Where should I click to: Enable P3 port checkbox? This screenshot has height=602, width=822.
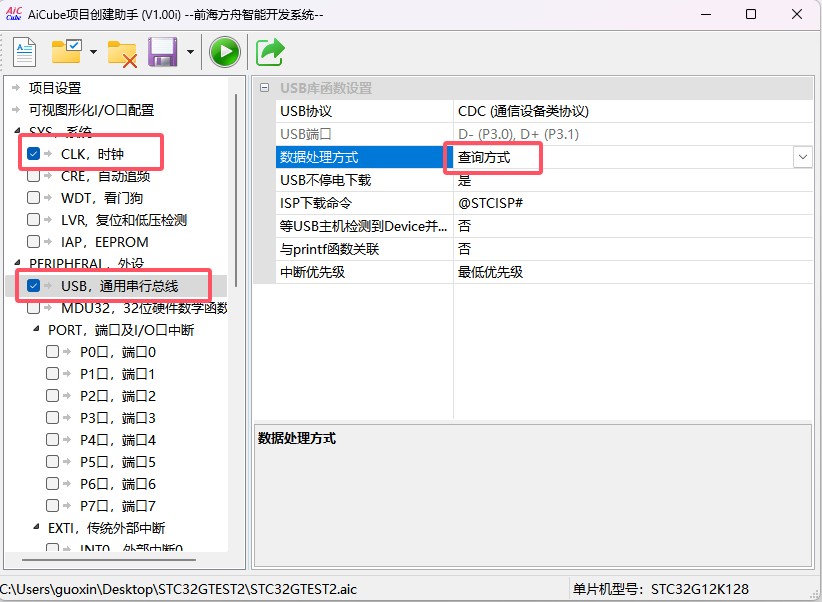pos(52,418)
